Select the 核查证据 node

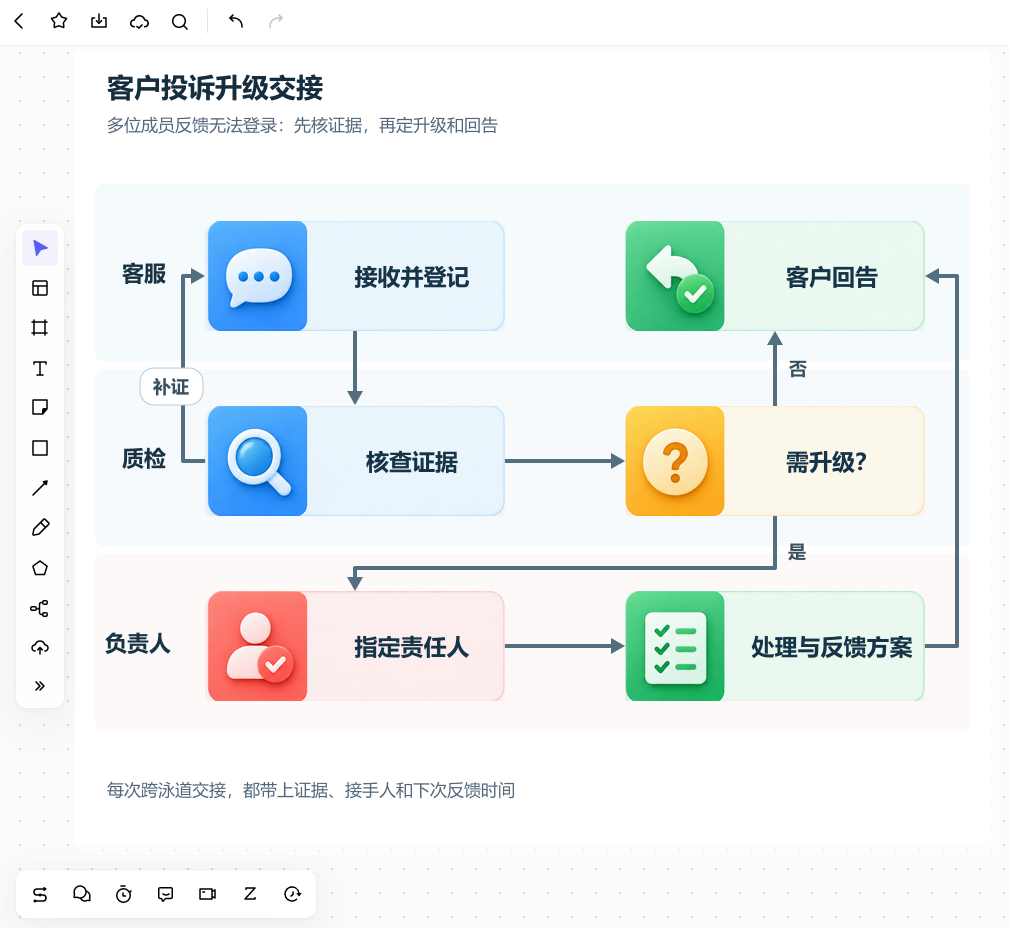(x=356, y=461)
